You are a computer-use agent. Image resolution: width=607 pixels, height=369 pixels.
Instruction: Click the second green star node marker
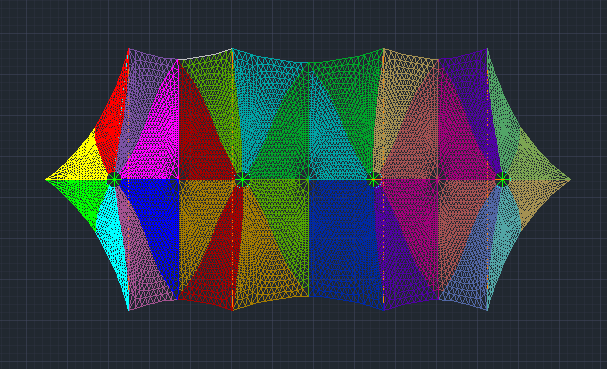coord(242,180)
